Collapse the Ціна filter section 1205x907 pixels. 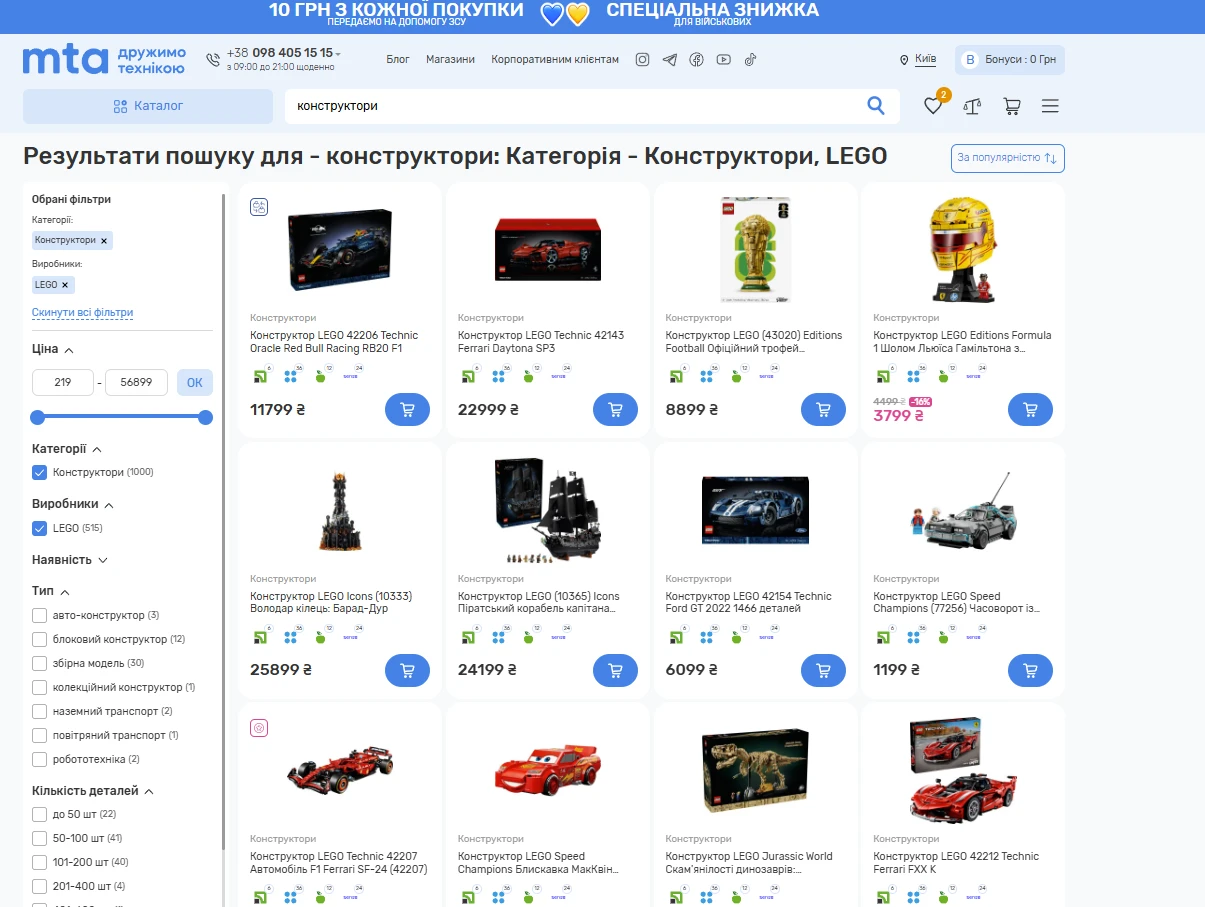click(x=69, y=350)
